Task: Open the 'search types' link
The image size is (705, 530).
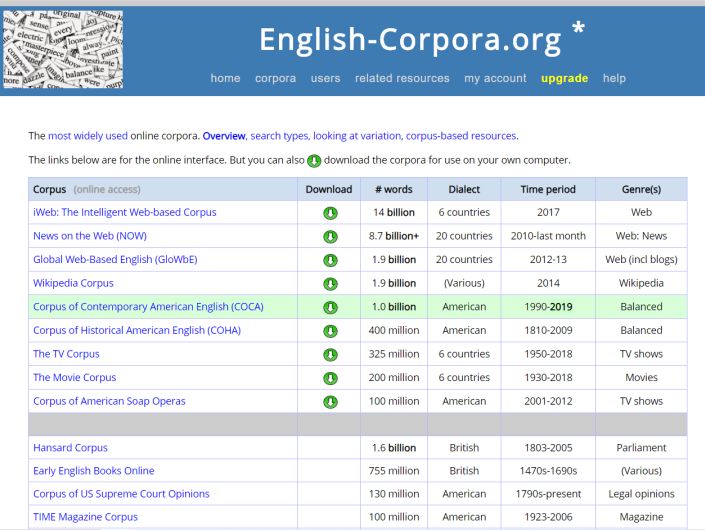Action: (x=279, y=136)
